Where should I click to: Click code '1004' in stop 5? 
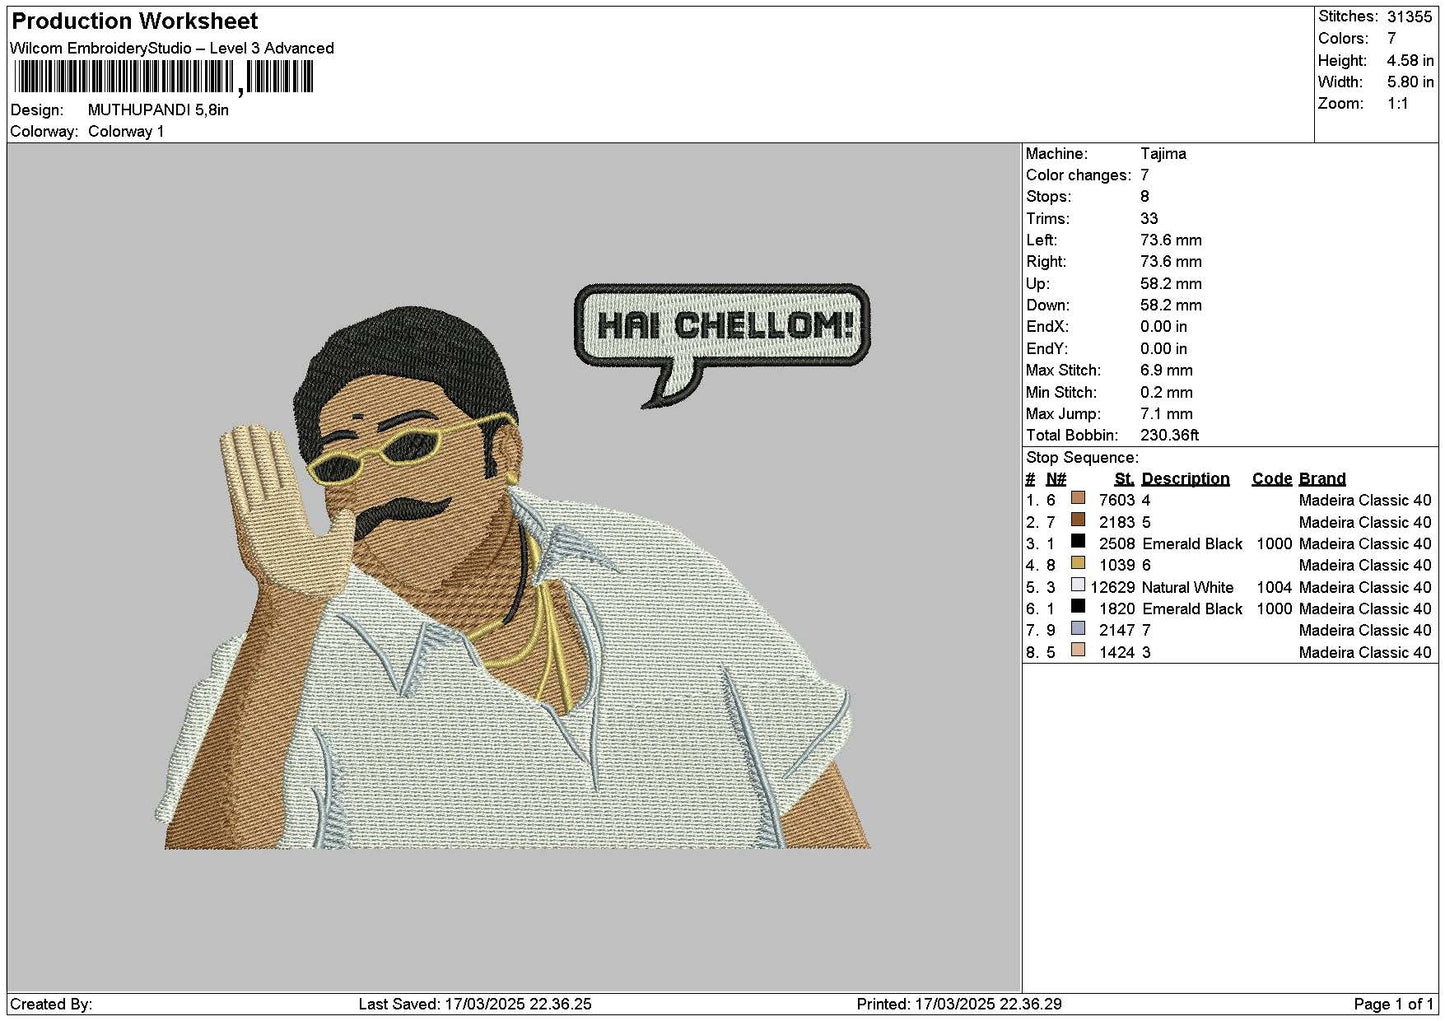[1274, 587]
